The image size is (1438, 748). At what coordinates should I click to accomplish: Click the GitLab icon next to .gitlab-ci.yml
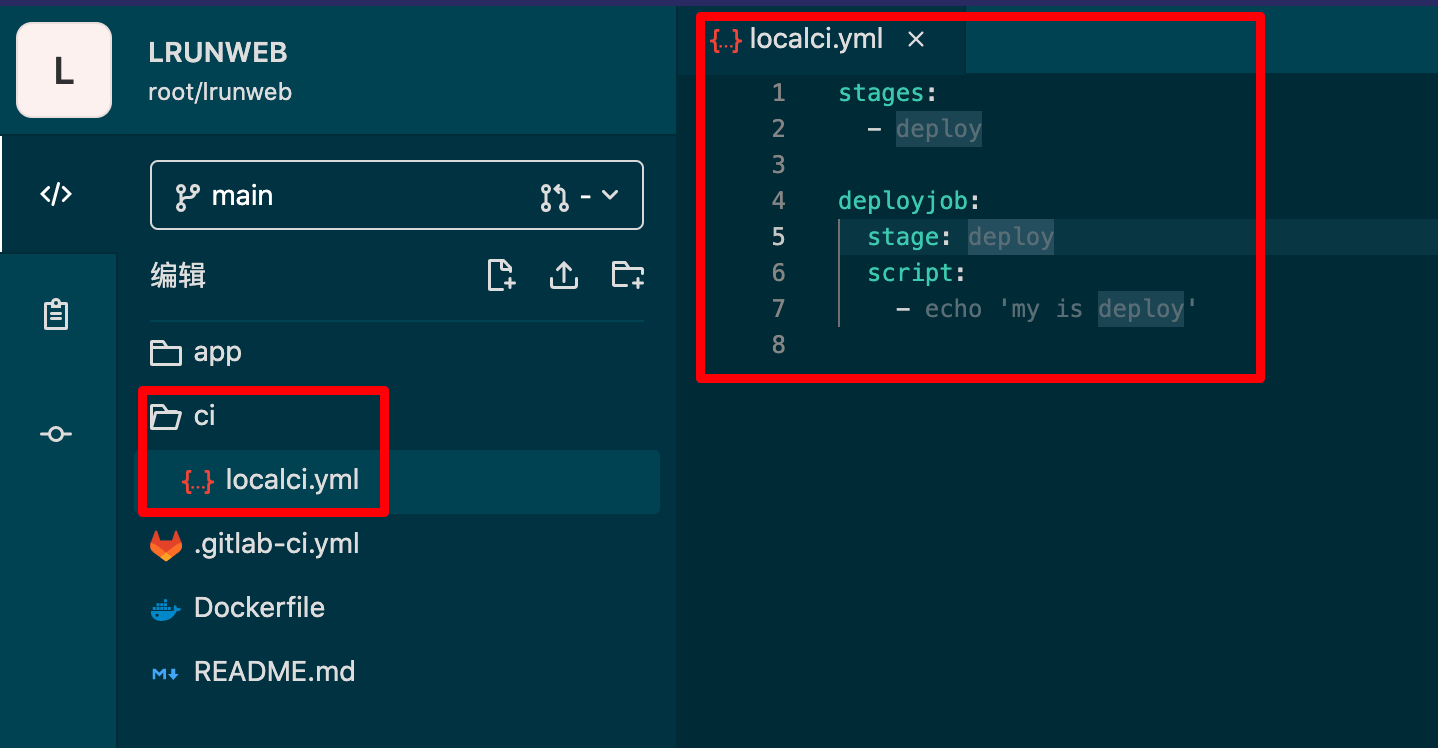pyautogui.click(x=166, y=544)
